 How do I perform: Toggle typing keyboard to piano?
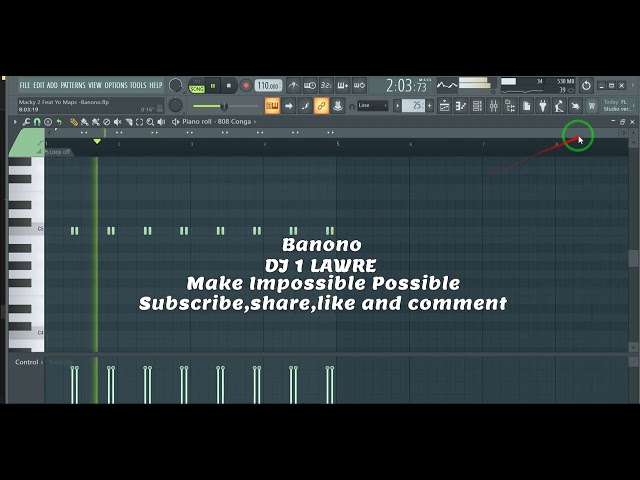[x=272, y=106]
